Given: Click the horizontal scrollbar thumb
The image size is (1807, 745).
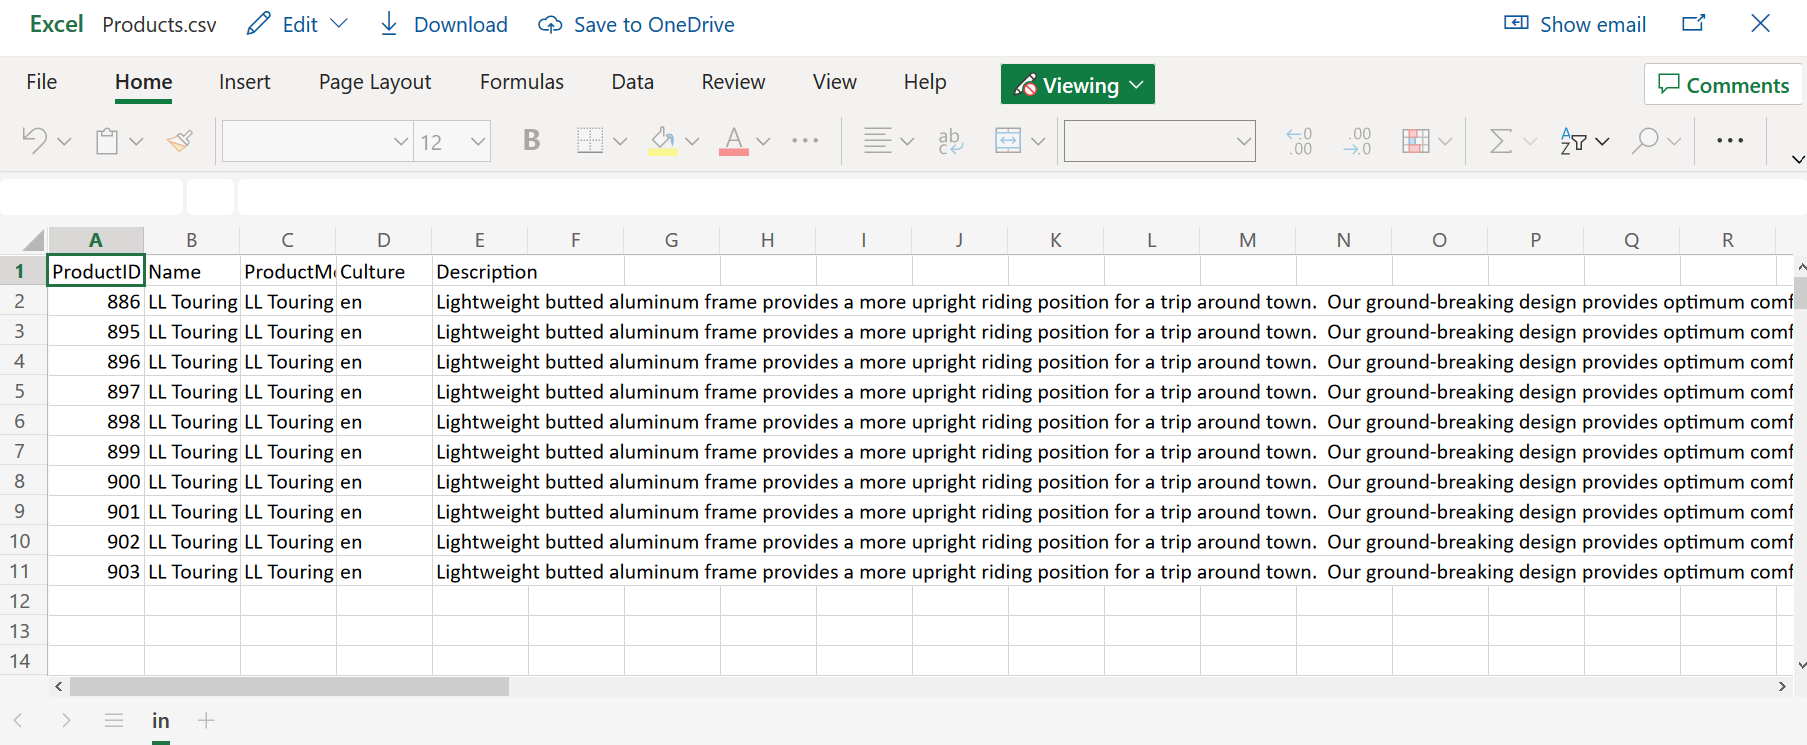Looking at the screenshot, I should point(289,687).
